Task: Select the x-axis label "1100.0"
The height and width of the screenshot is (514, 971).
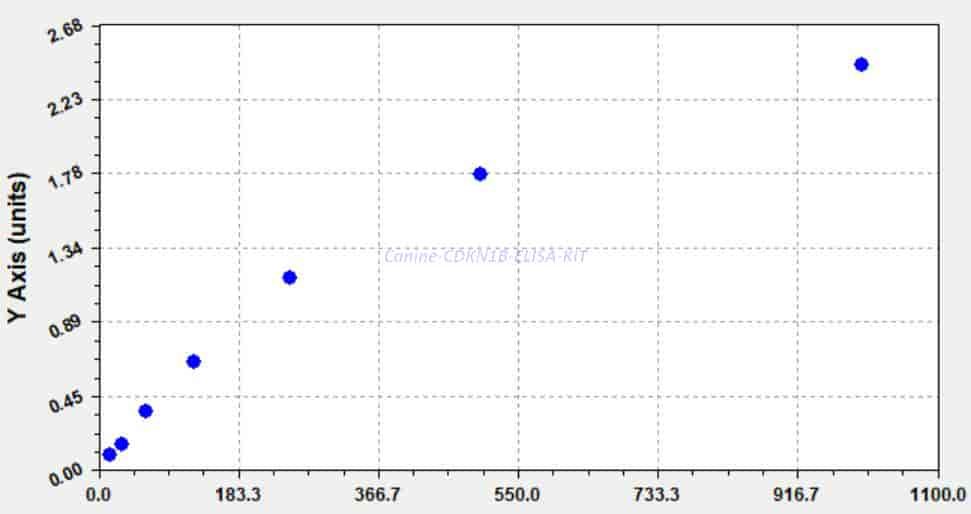Action: [939, 495]
